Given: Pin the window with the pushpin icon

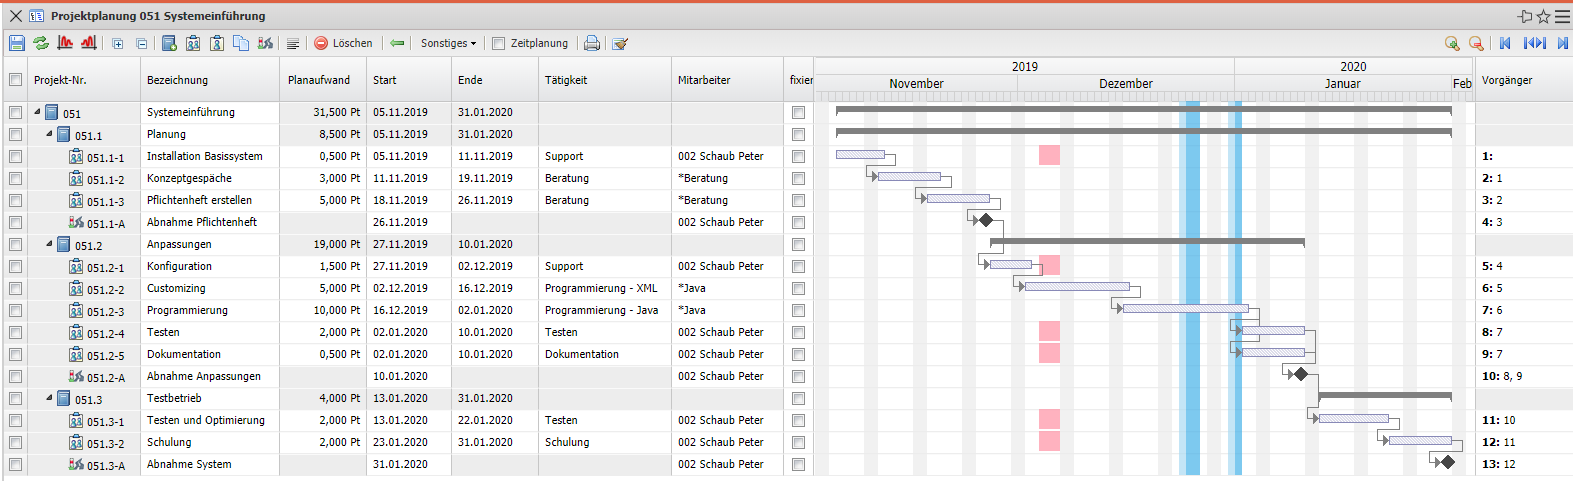Looking at the screenshot, I should pos(1525,16).
